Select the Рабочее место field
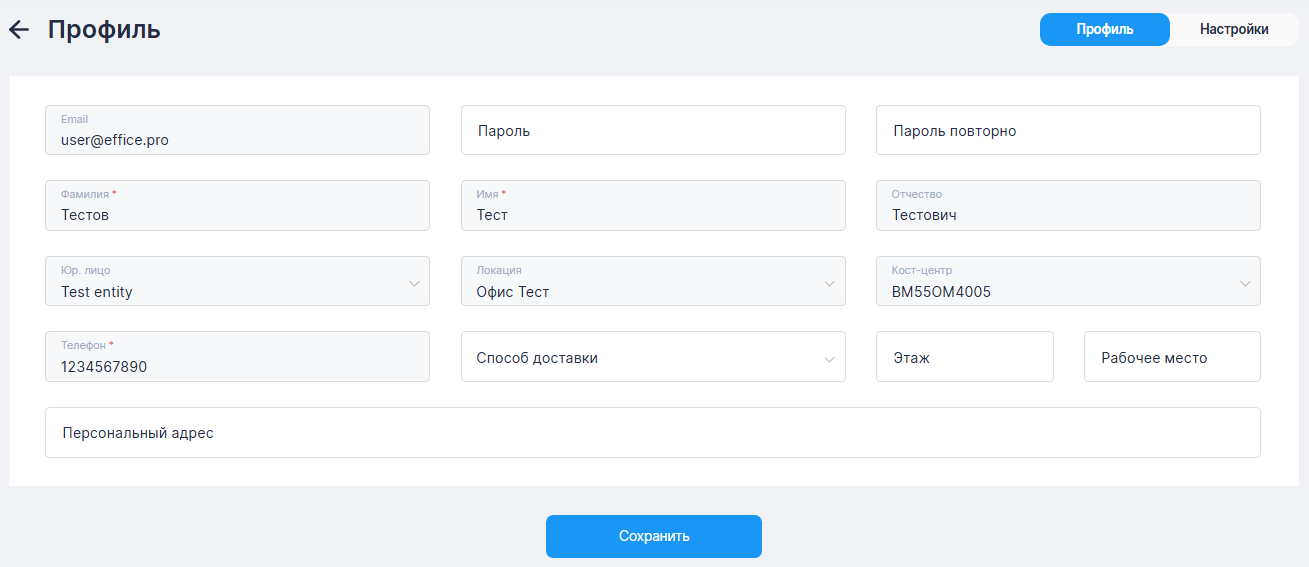 (1171, 357)
